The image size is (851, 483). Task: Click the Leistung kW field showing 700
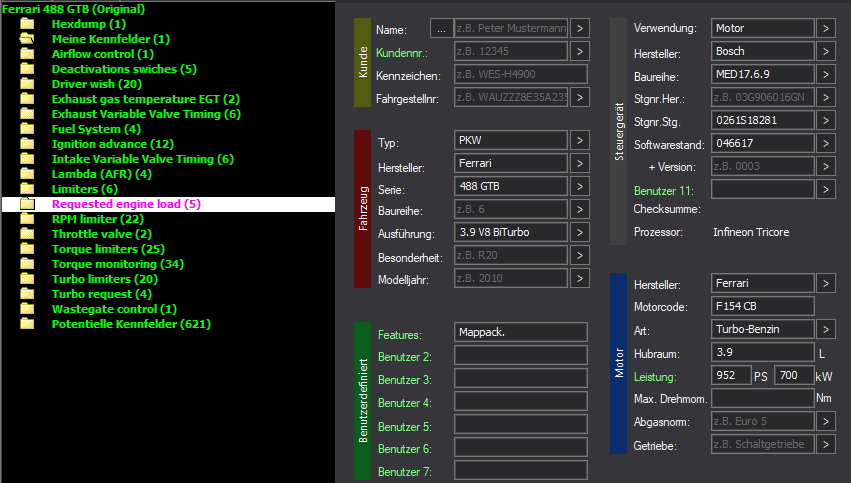click(x=795, y=375)
